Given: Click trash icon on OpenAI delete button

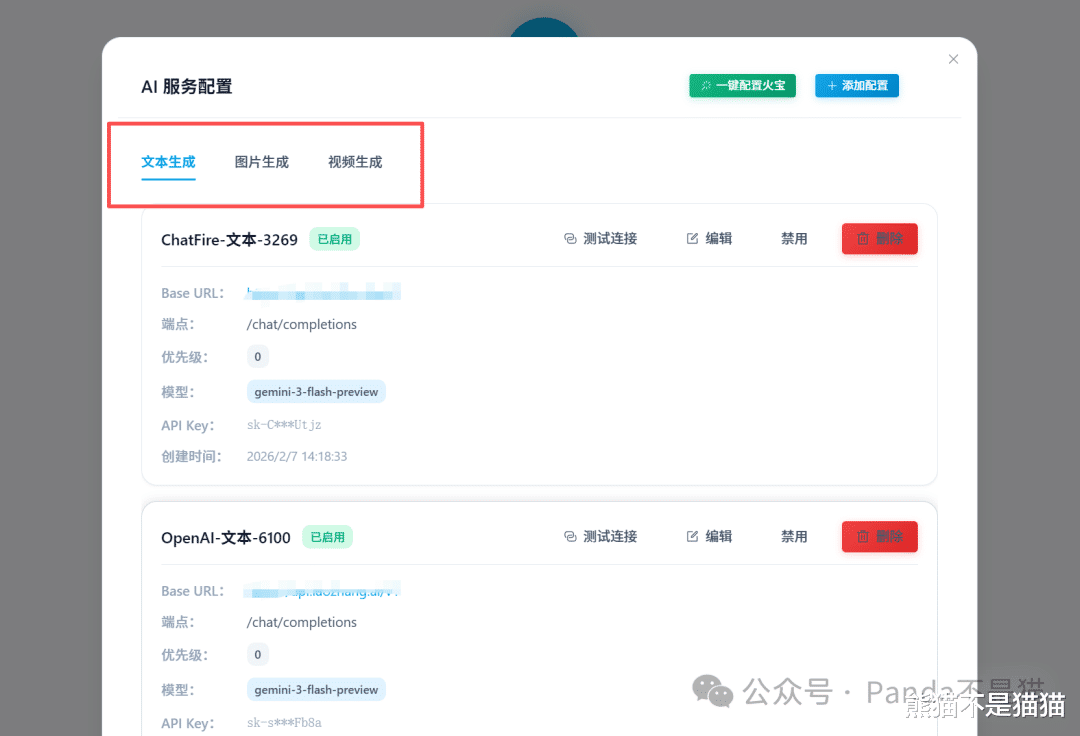Looking at the screenshot, I should [x=862, y=537].
